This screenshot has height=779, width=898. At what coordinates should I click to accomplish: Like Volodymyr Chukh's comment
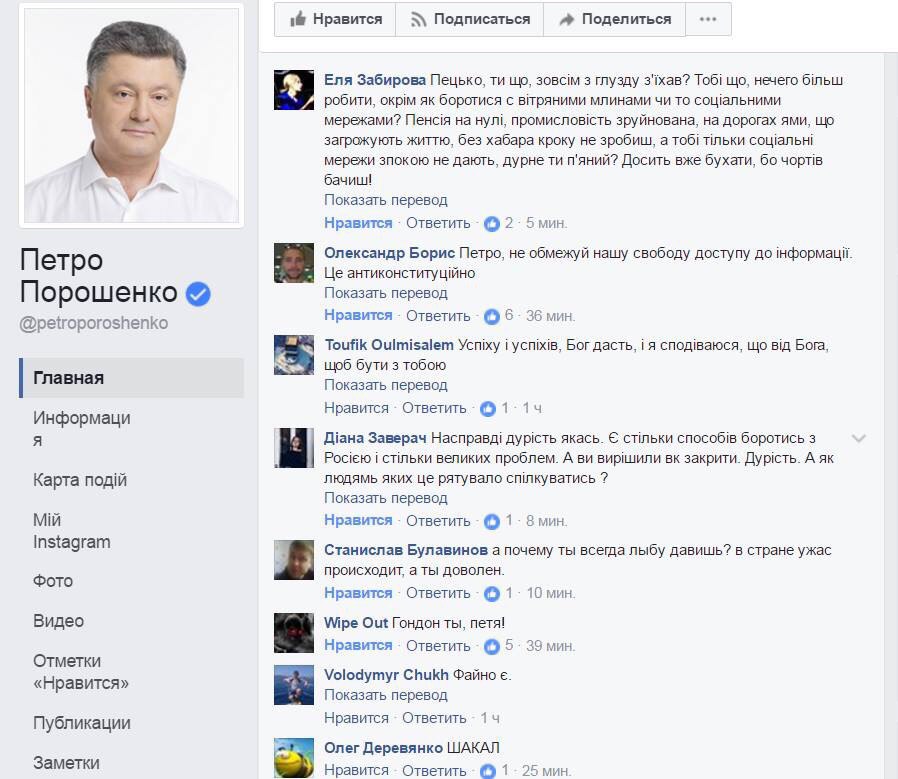tap(356, 718)
